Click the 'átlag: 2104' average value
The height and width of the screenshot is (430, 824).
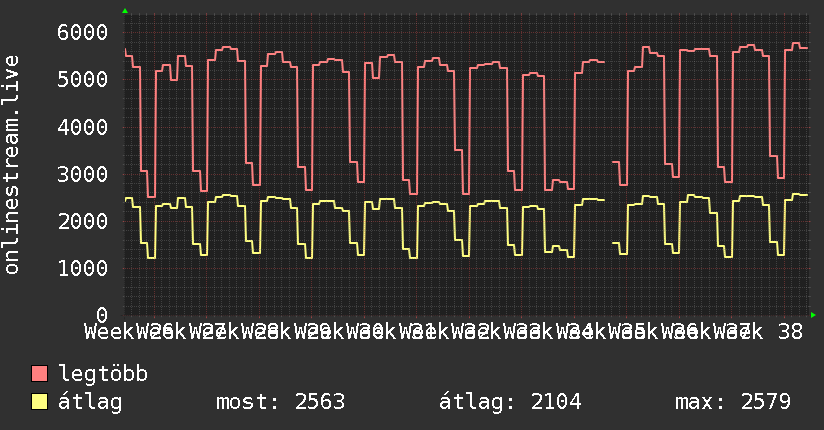(510, 402)
